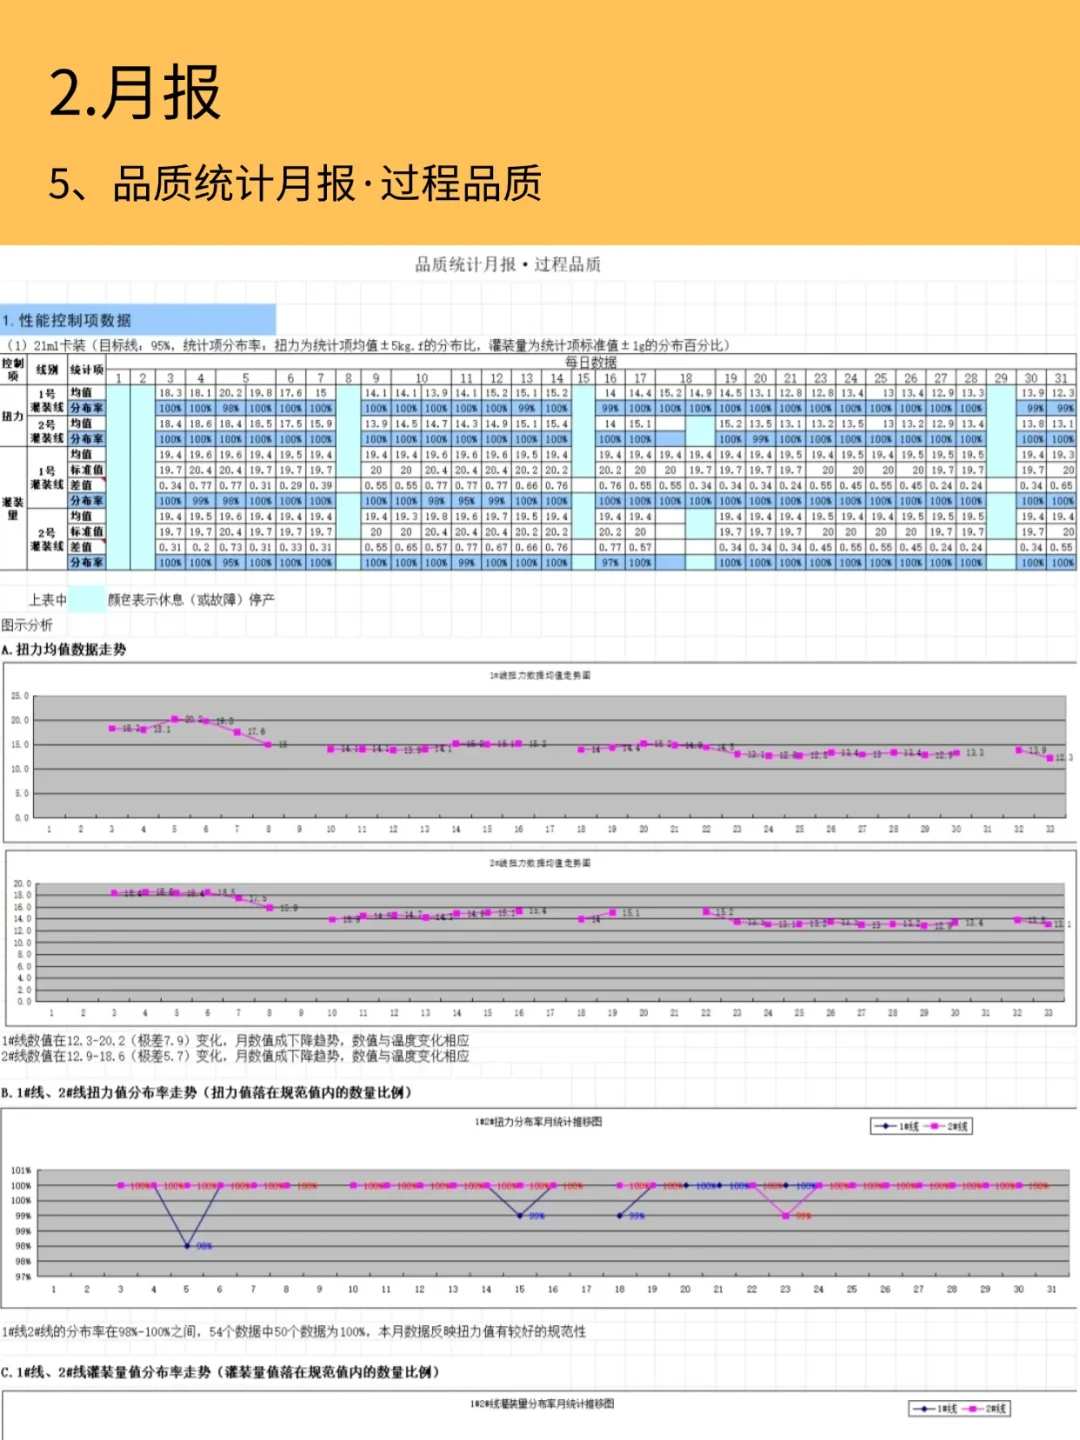This screenshot has height=1440, width=1080.
Task: Click the "C. 1#线、2#线灌装量值分布率走势" heading
Action: coord(221,1372)
